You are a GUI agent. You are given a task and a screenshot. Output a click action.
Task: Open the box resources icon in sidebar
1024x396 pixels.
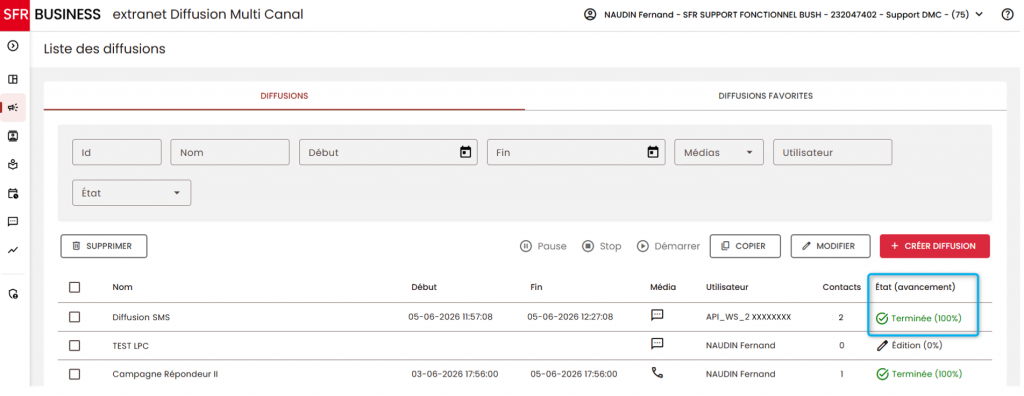pos(12,165)
